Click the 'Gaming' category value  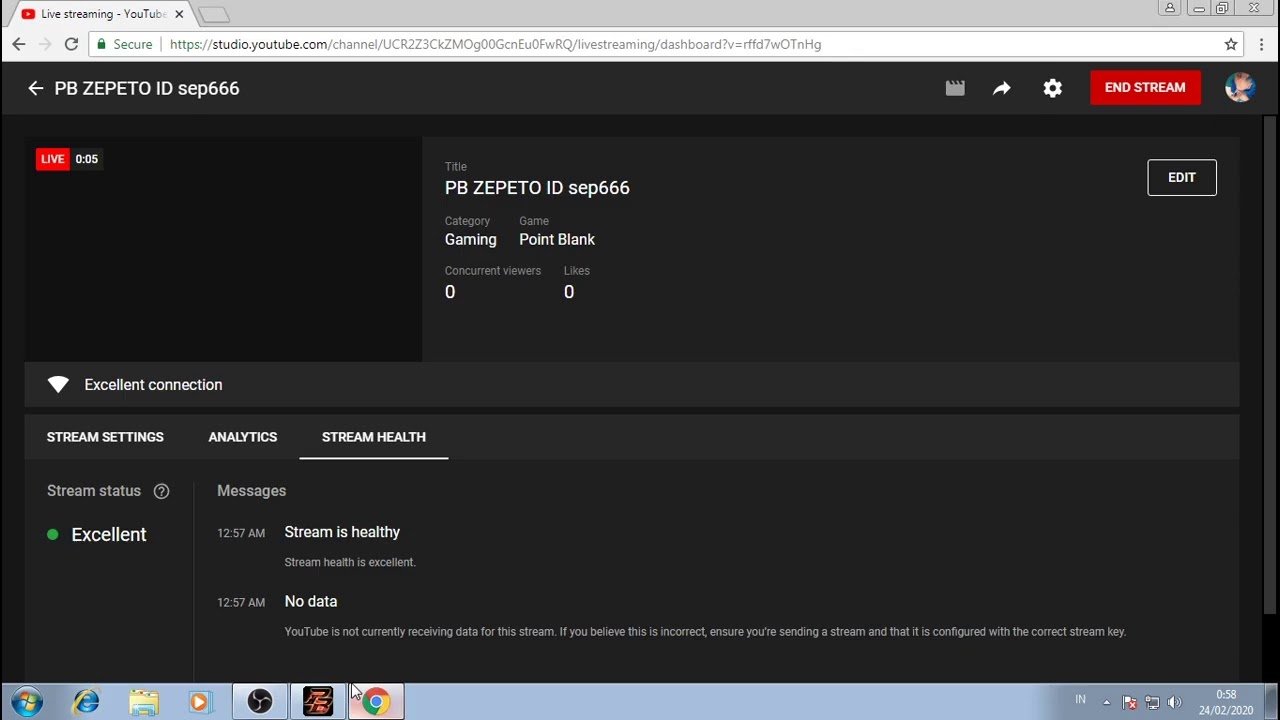click(x=471, y=240)
